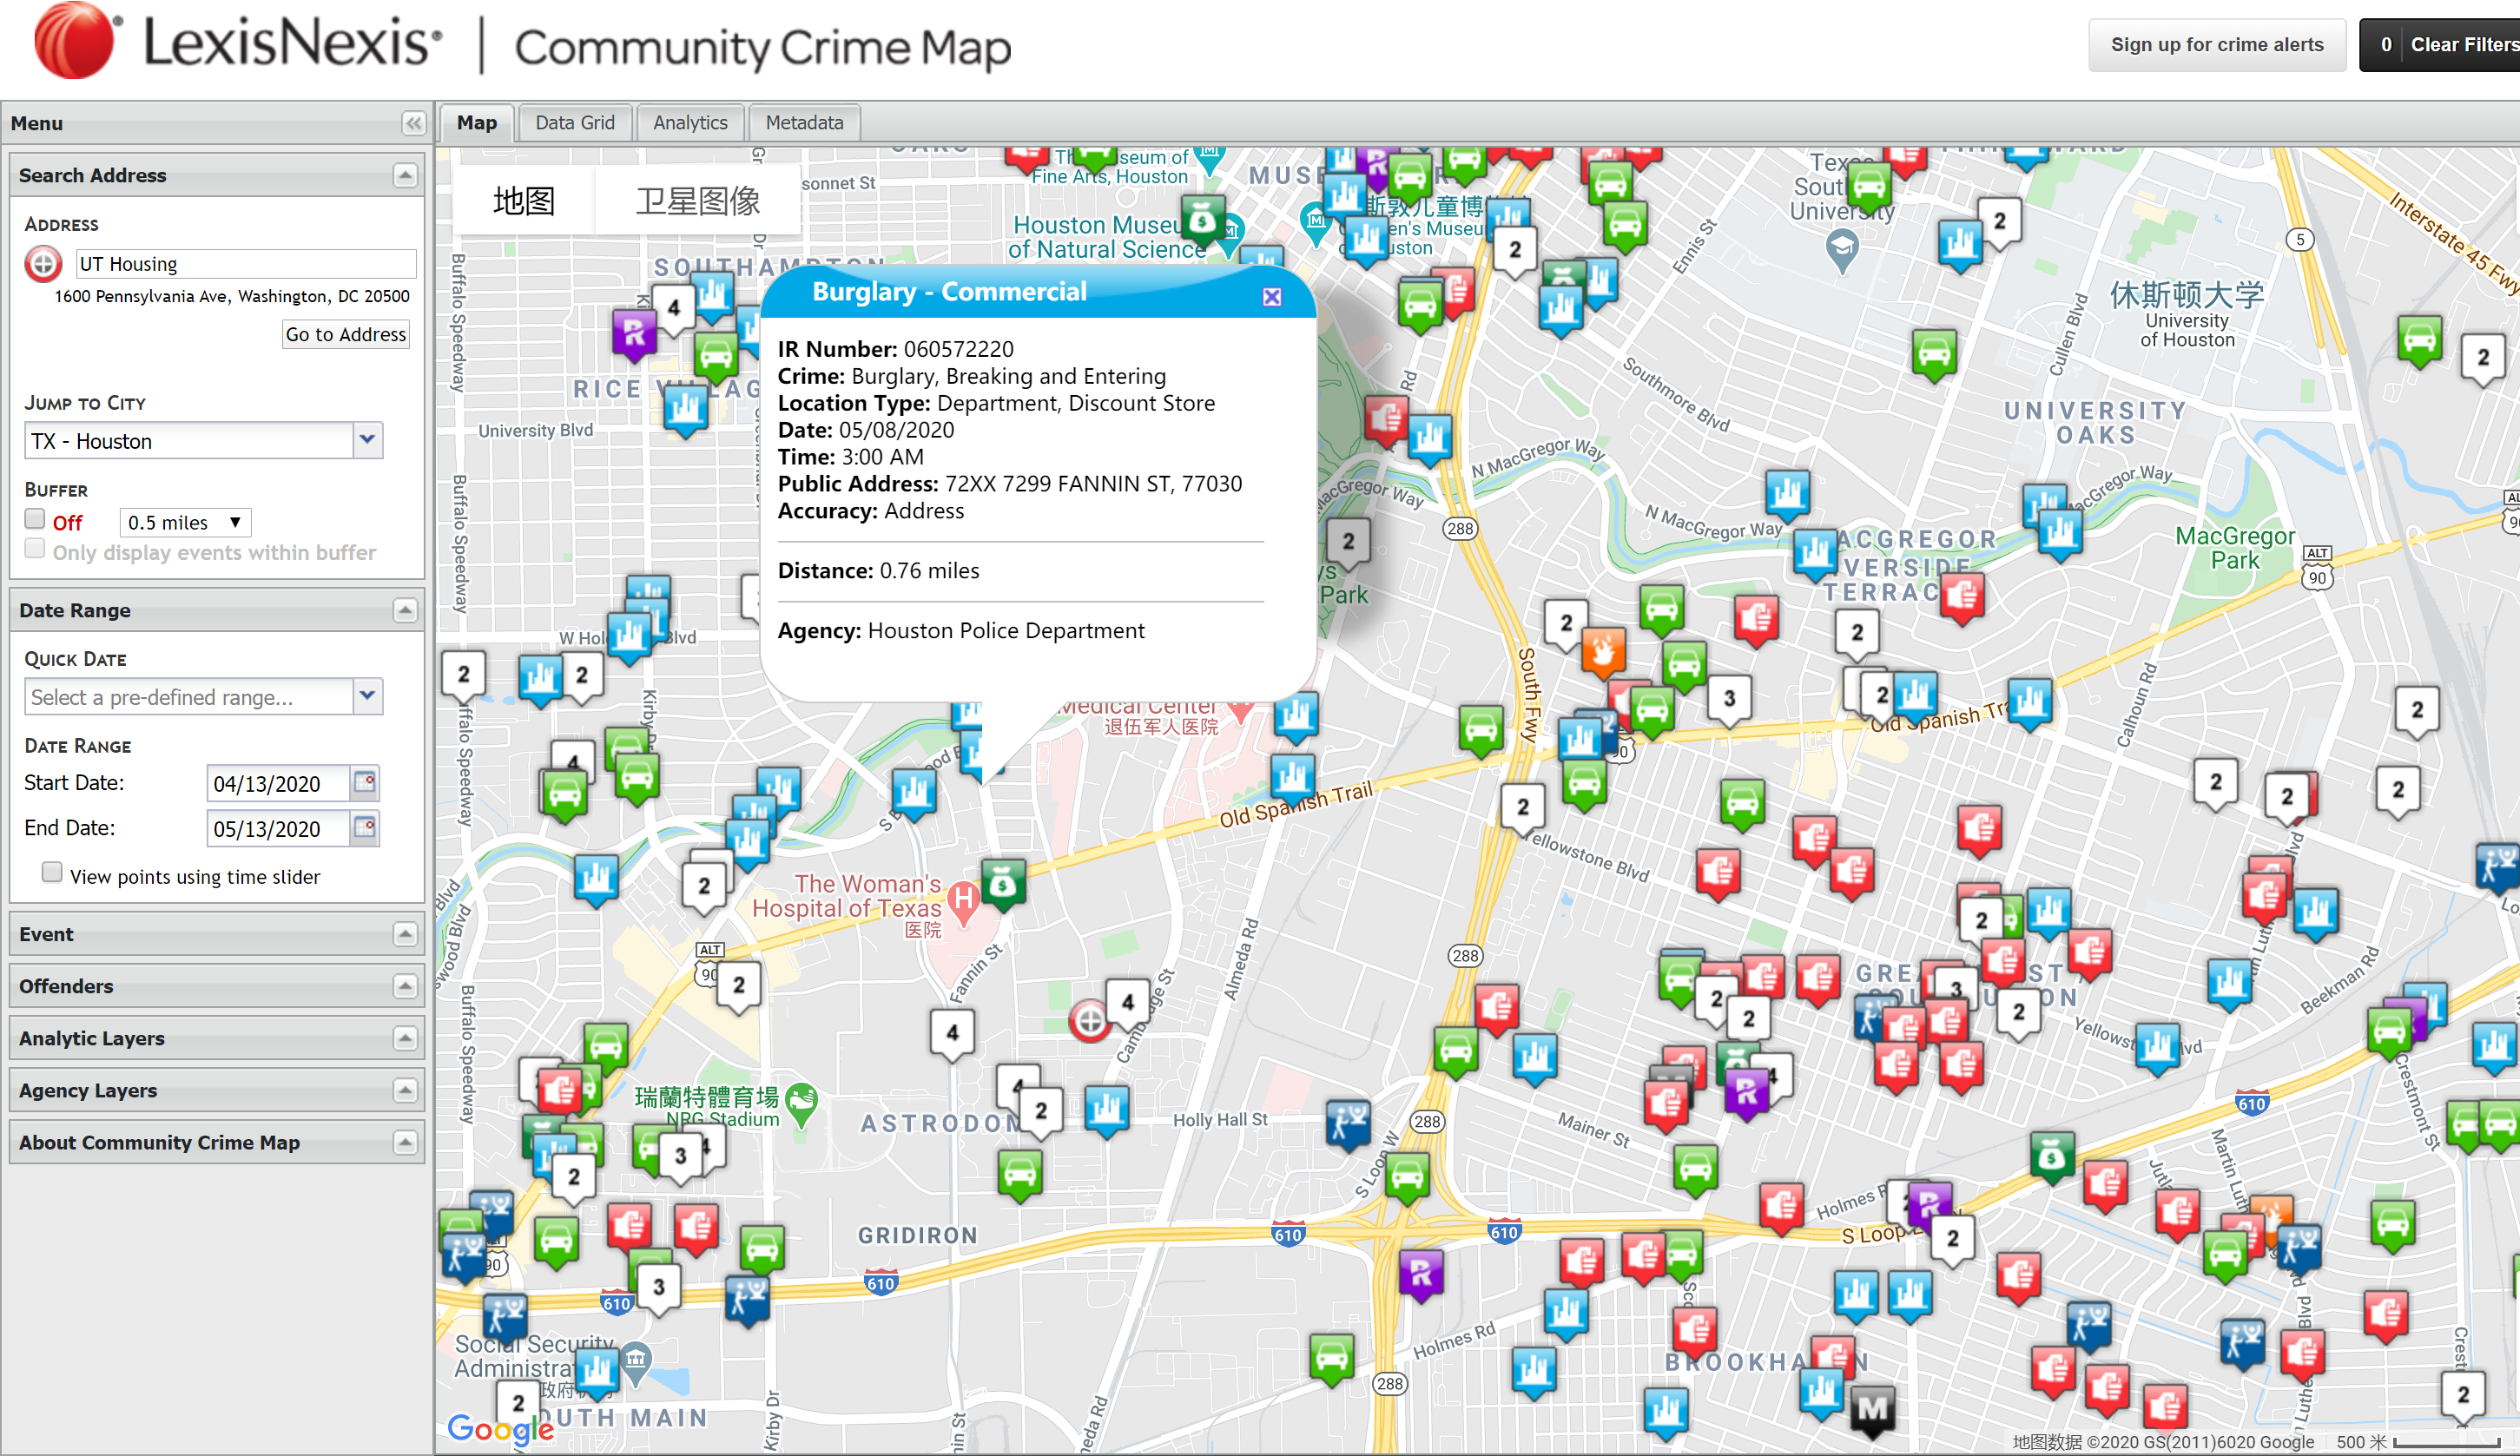Check Only display events within buffer
Screen dimensions: 2520x1456
[35, 549]
